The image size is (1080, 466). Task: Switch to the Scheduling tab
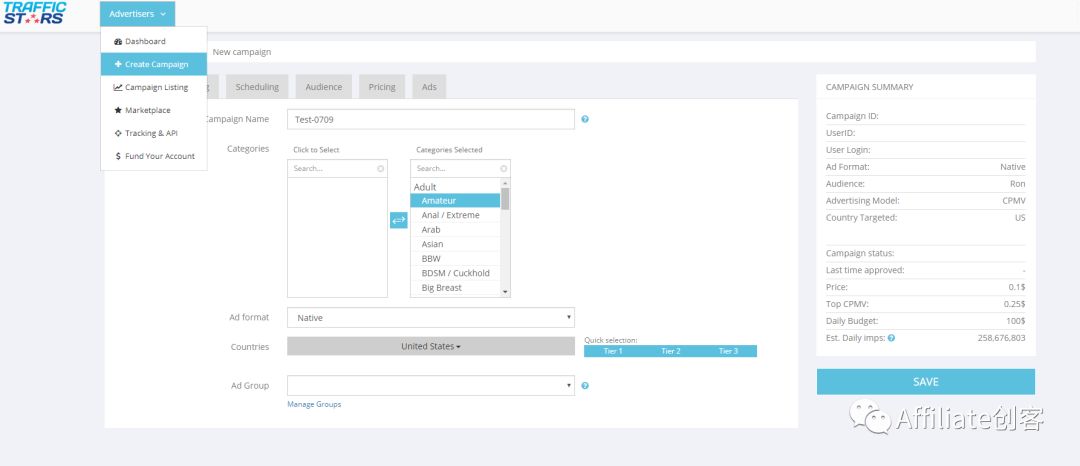[x=257, y=87]
